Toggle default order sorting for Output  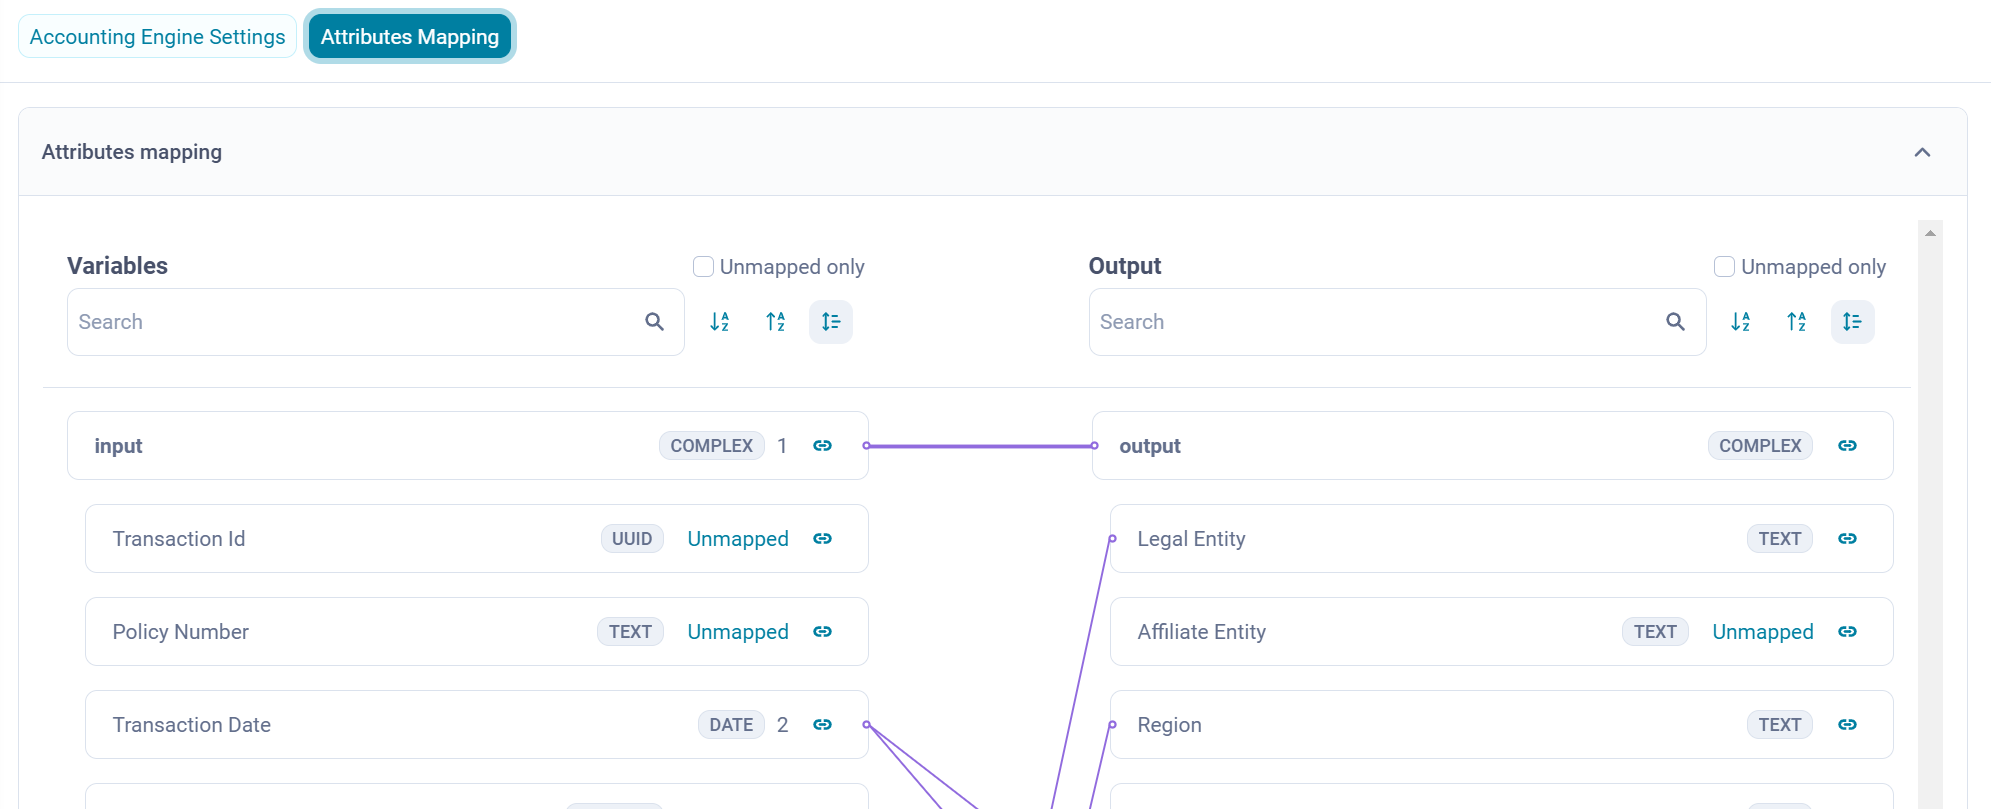(x=1852, y=322)
